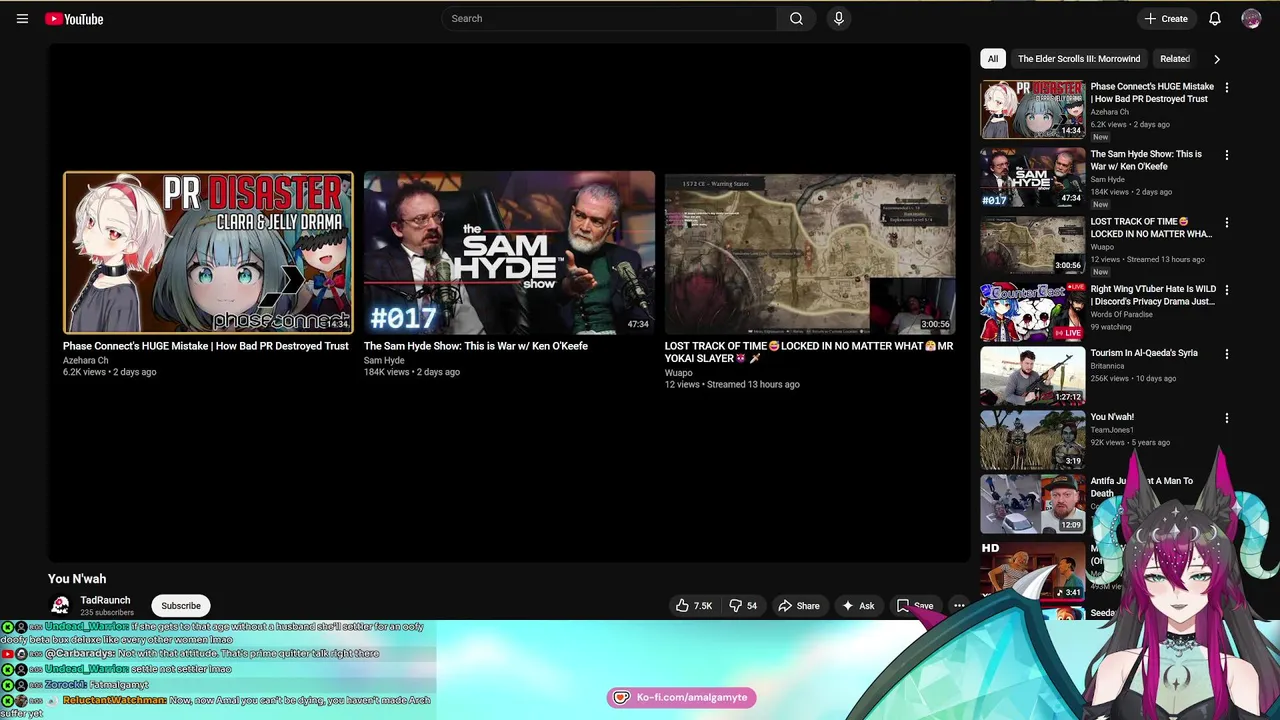Viewport: 1280px width, 720px height.
Task: Click the video title You N'wah
Action: pyautogui.click(x=77, y=579)
